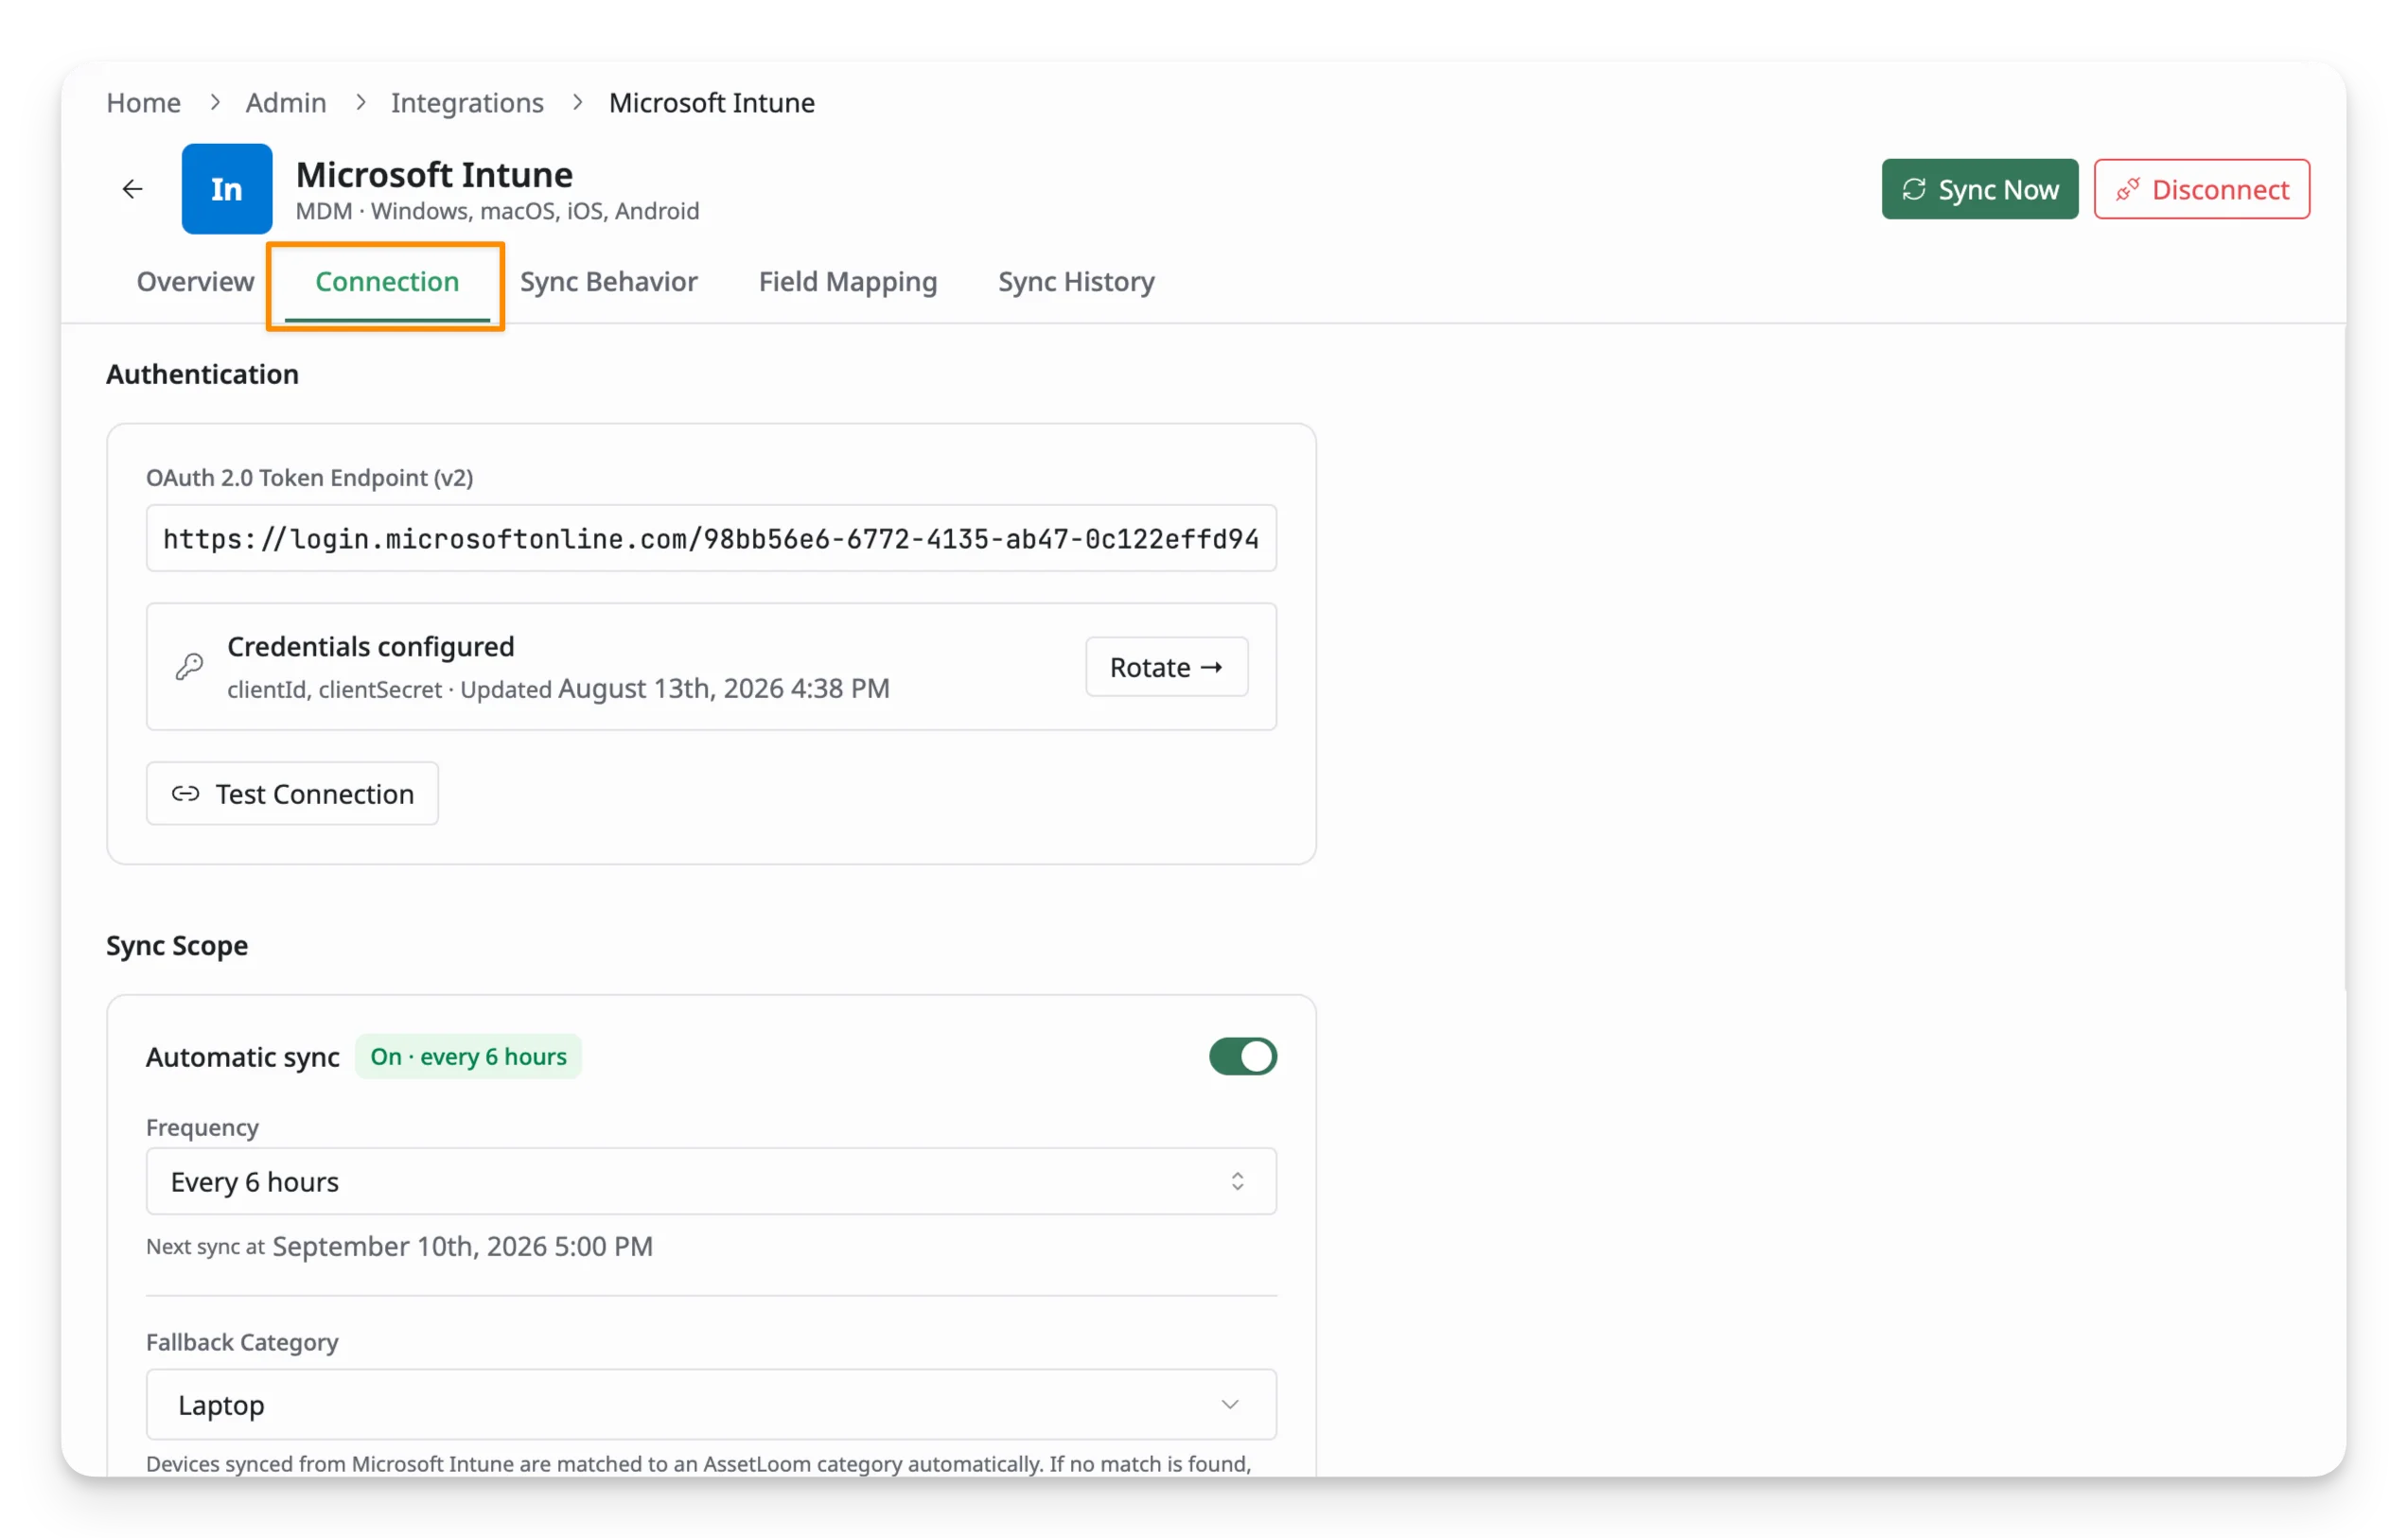Click the key icon beside Credentials configured
The width and height of the screenshot is (2408, 1538).
point(189,667)
